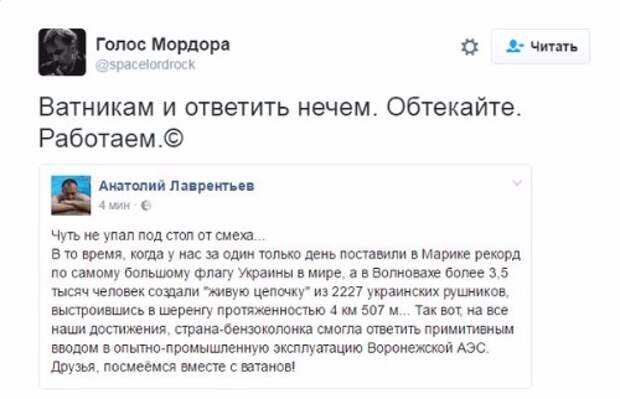620x399 pixels.
Task: Click line Чуть не упал под стол
Action: pos(158,236)
